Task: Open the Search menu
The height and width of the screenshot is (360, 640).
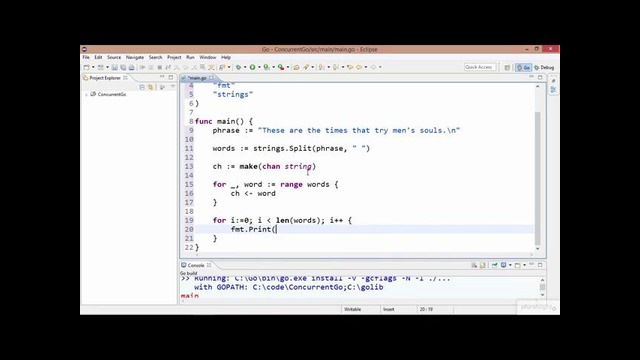Action: click(x=156, y=58)
